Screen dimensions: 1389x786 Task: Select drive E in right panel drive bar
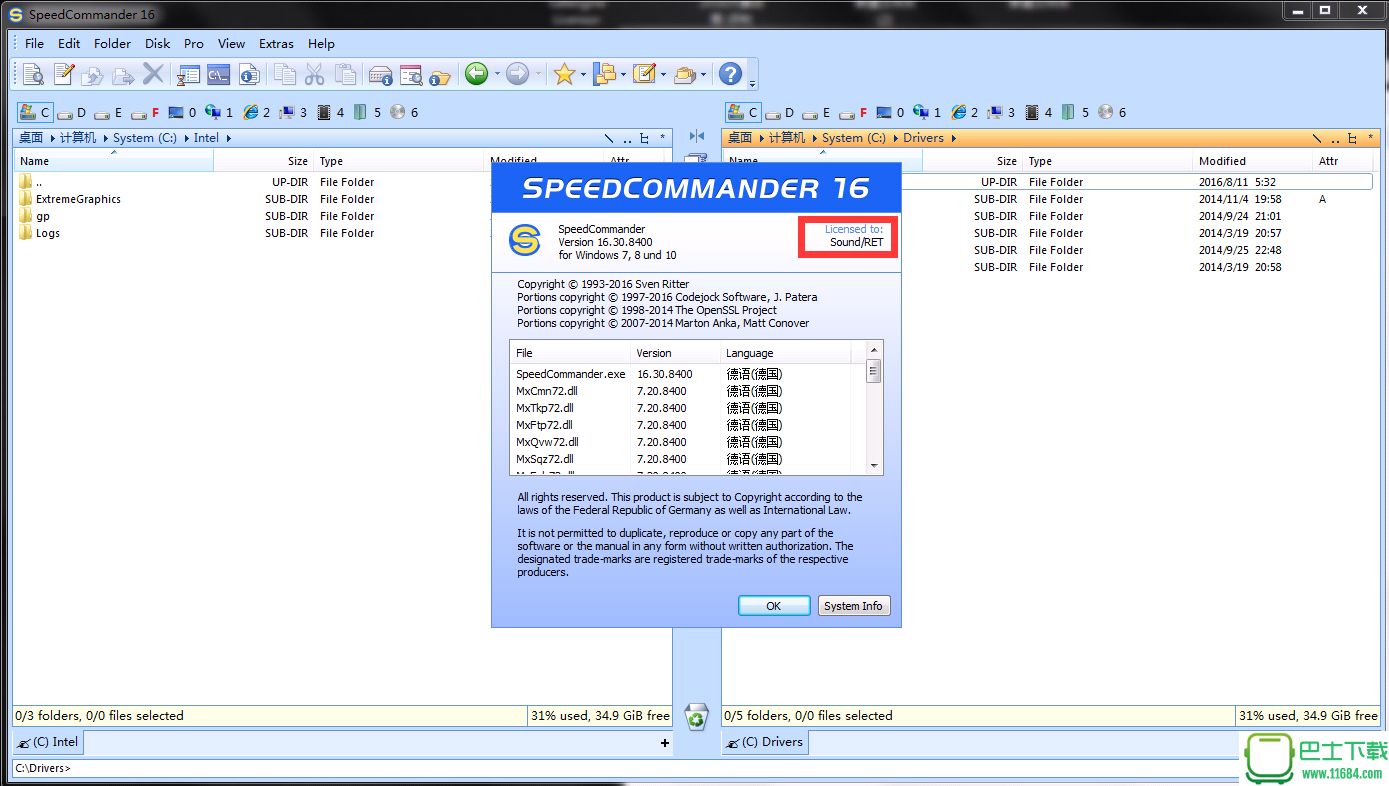[816, 113]
